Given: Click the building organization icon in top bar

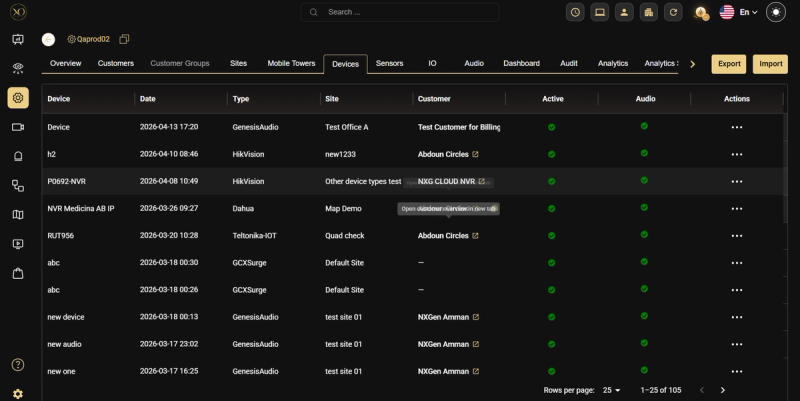Looking at the screenshot, I should point(648,12).
